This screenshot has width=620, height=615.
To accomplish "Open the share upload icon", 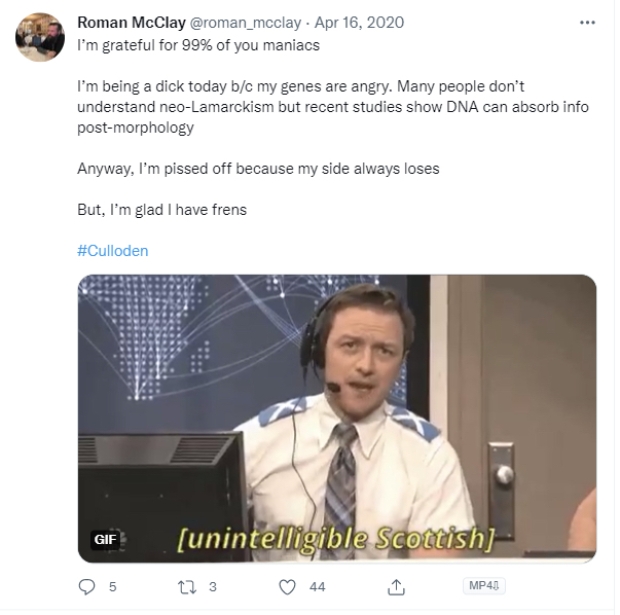I will [396, 587].
